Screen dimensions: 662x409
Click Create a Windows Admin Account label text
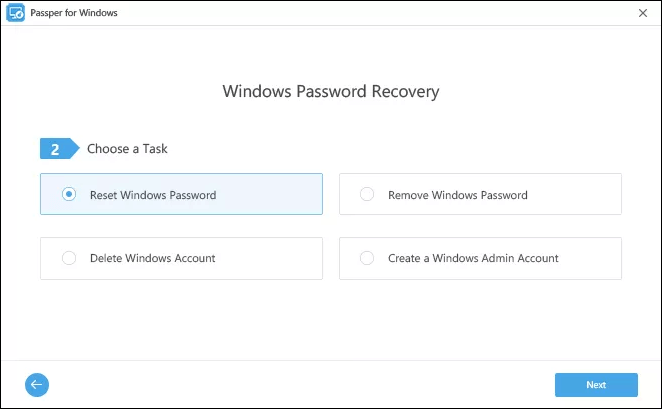473,258
